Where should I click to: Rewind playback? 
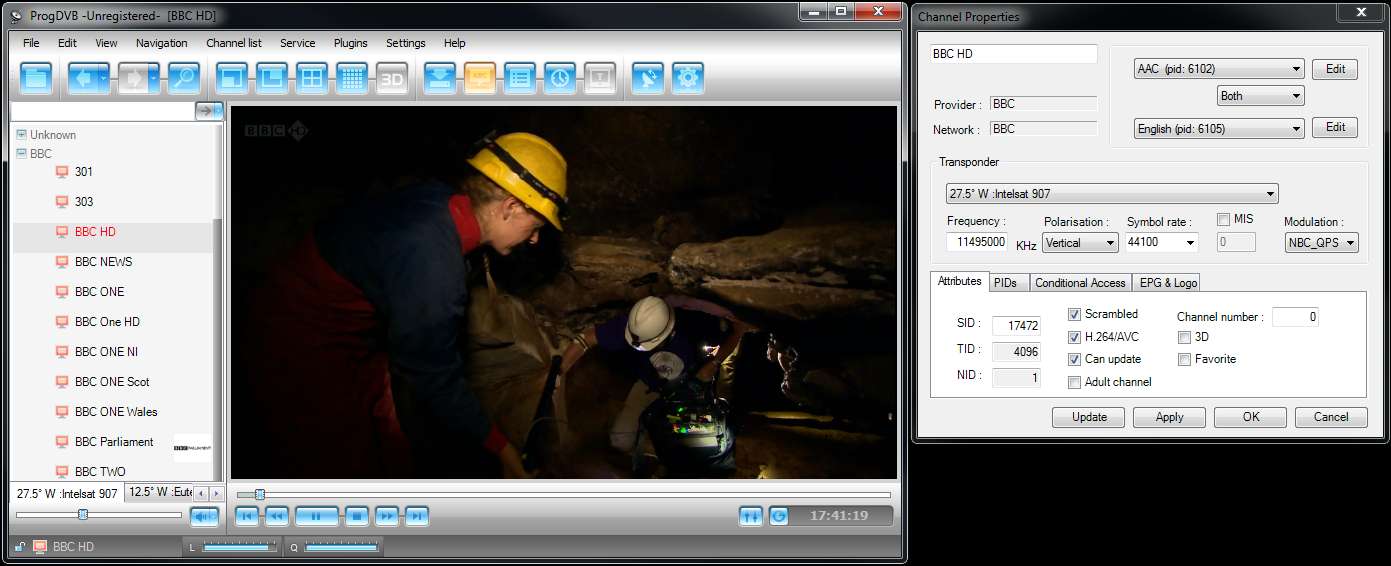click(x=277, y=516)
